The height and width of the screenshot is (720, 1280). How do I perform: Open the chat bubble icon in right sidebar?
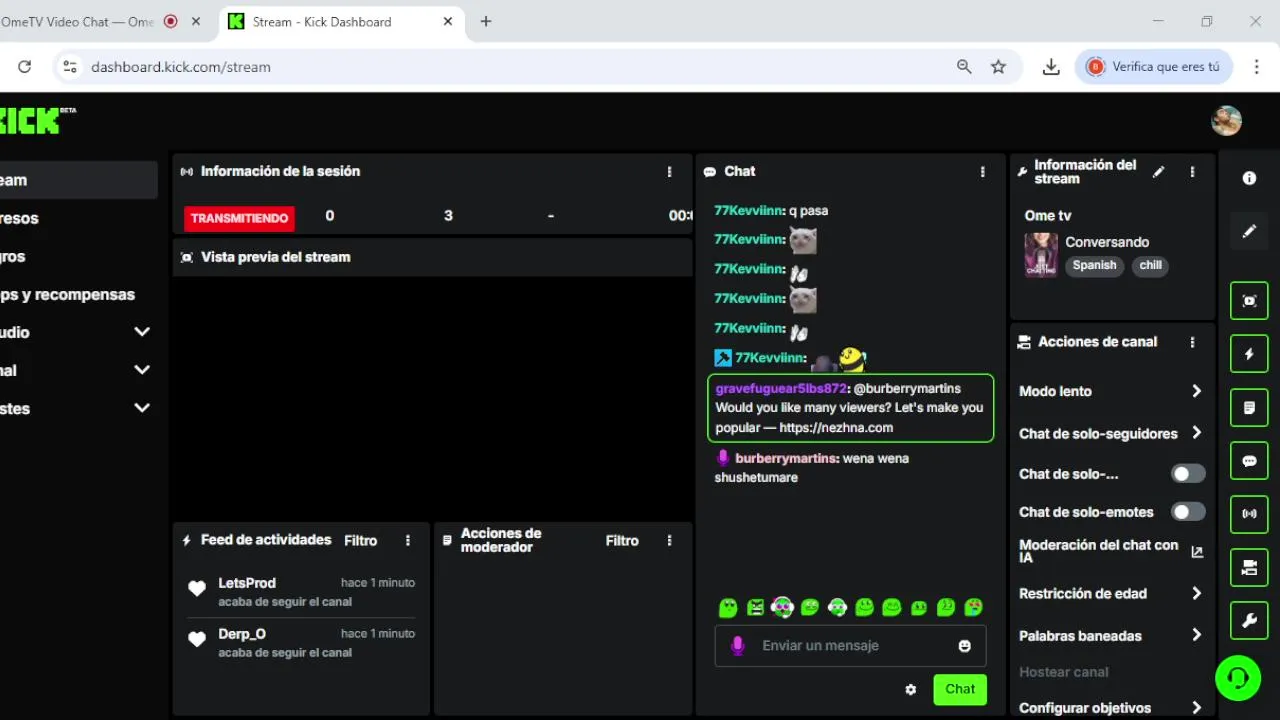1249,461
